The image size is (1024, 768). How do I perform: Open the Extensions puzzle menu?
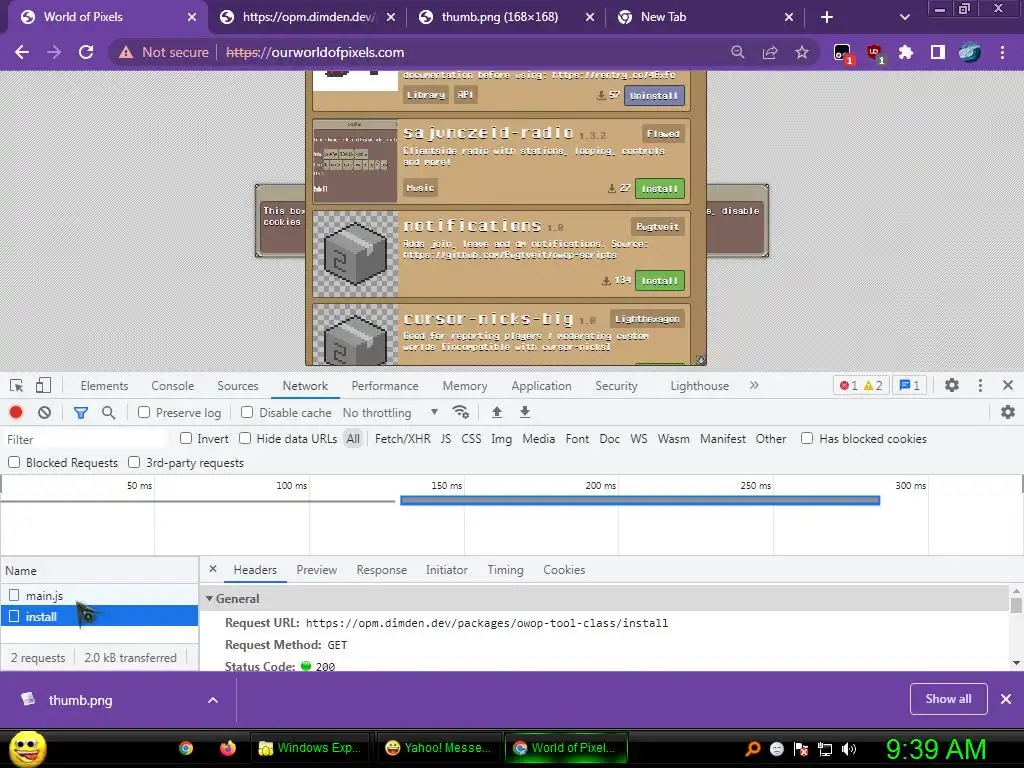906,52
